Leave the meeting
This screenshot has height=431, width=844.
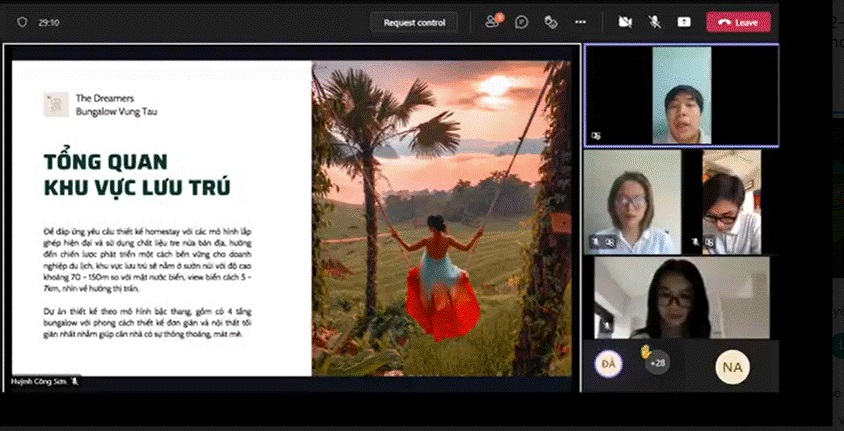pos(738,22)
